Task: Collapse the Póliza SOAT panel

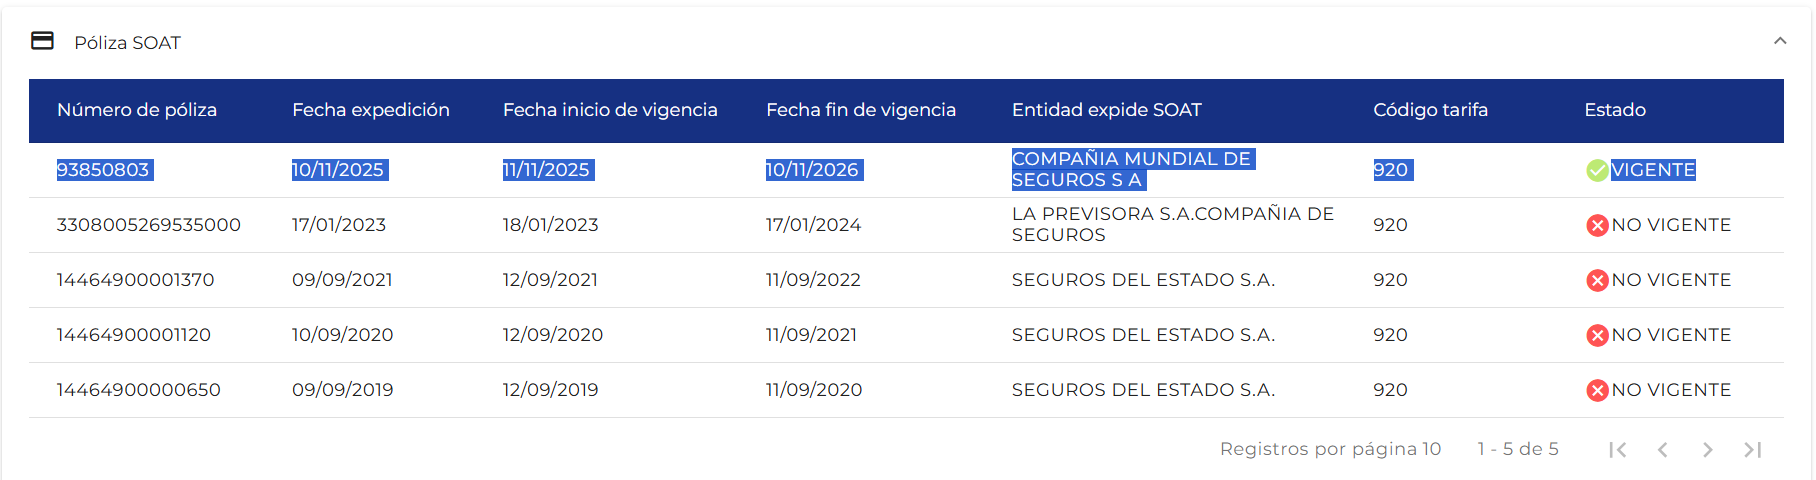Action: click(x=1779, y=41)
